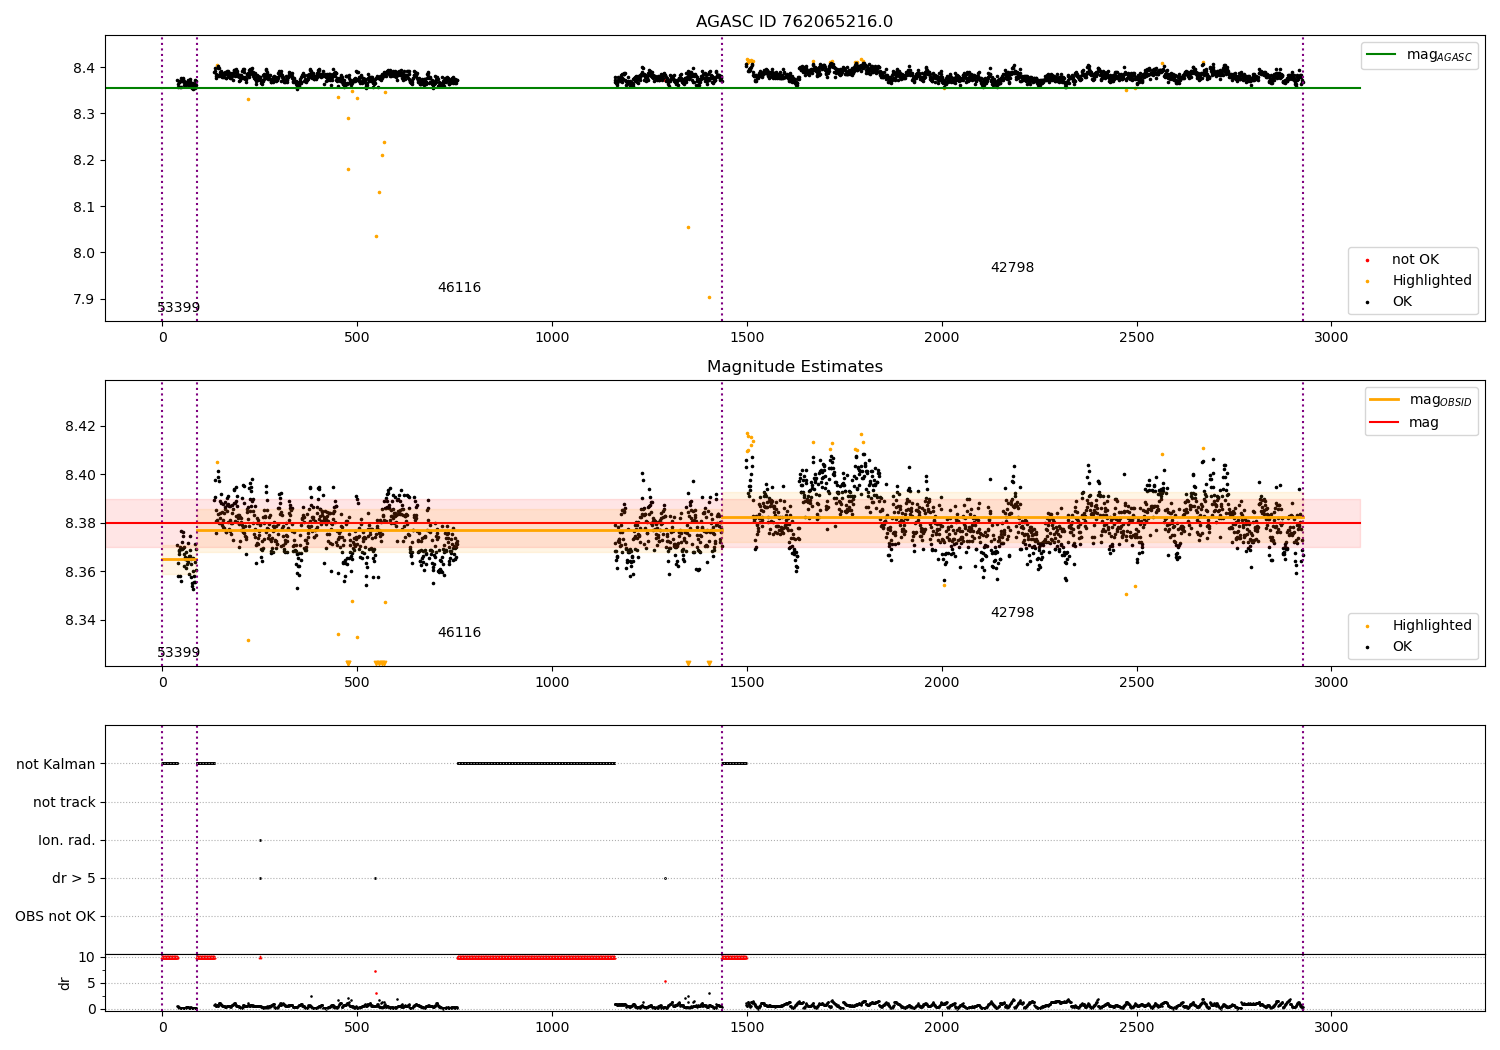Screen dimensions: 1500x1050
Task: Click the '5' tick on the dr axis
Action: coord(92,984)
